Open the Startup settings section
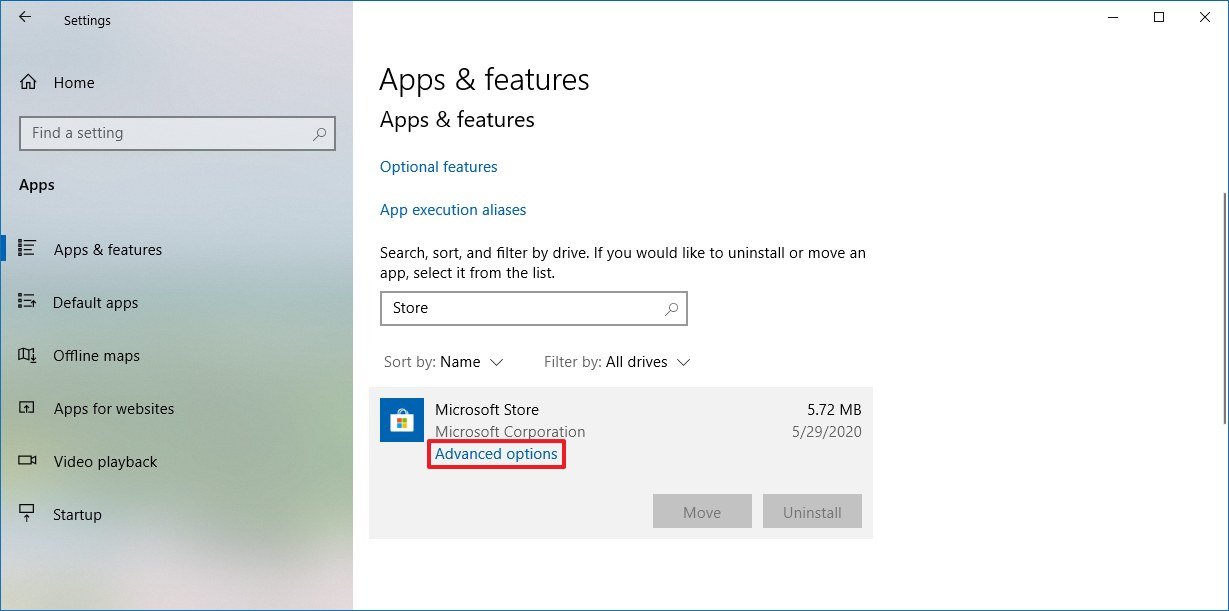 pyautogui.click(x=77, y=514)
